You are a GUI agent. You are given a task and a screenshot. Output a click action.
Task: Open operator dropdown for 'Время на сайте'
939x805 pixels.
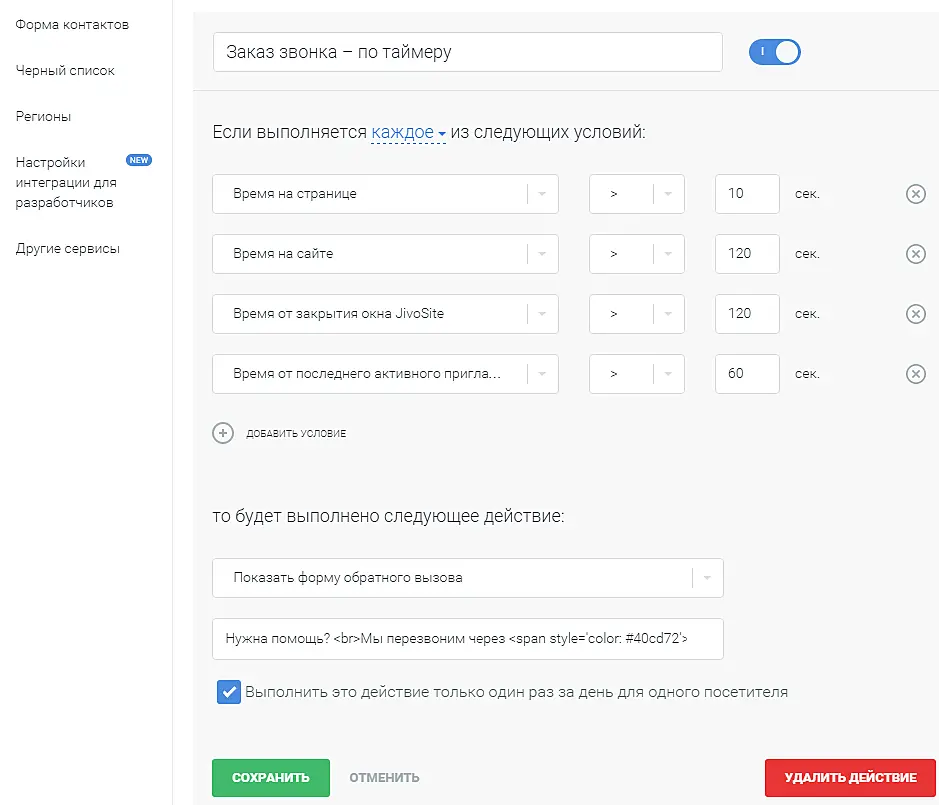(667, 254)
